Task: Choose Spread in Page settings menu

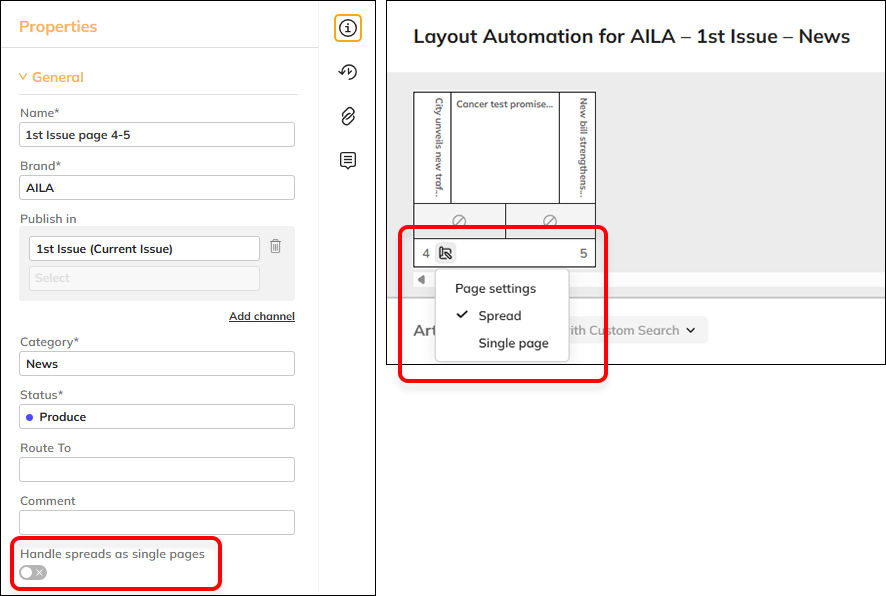Action: coord(499,316)
